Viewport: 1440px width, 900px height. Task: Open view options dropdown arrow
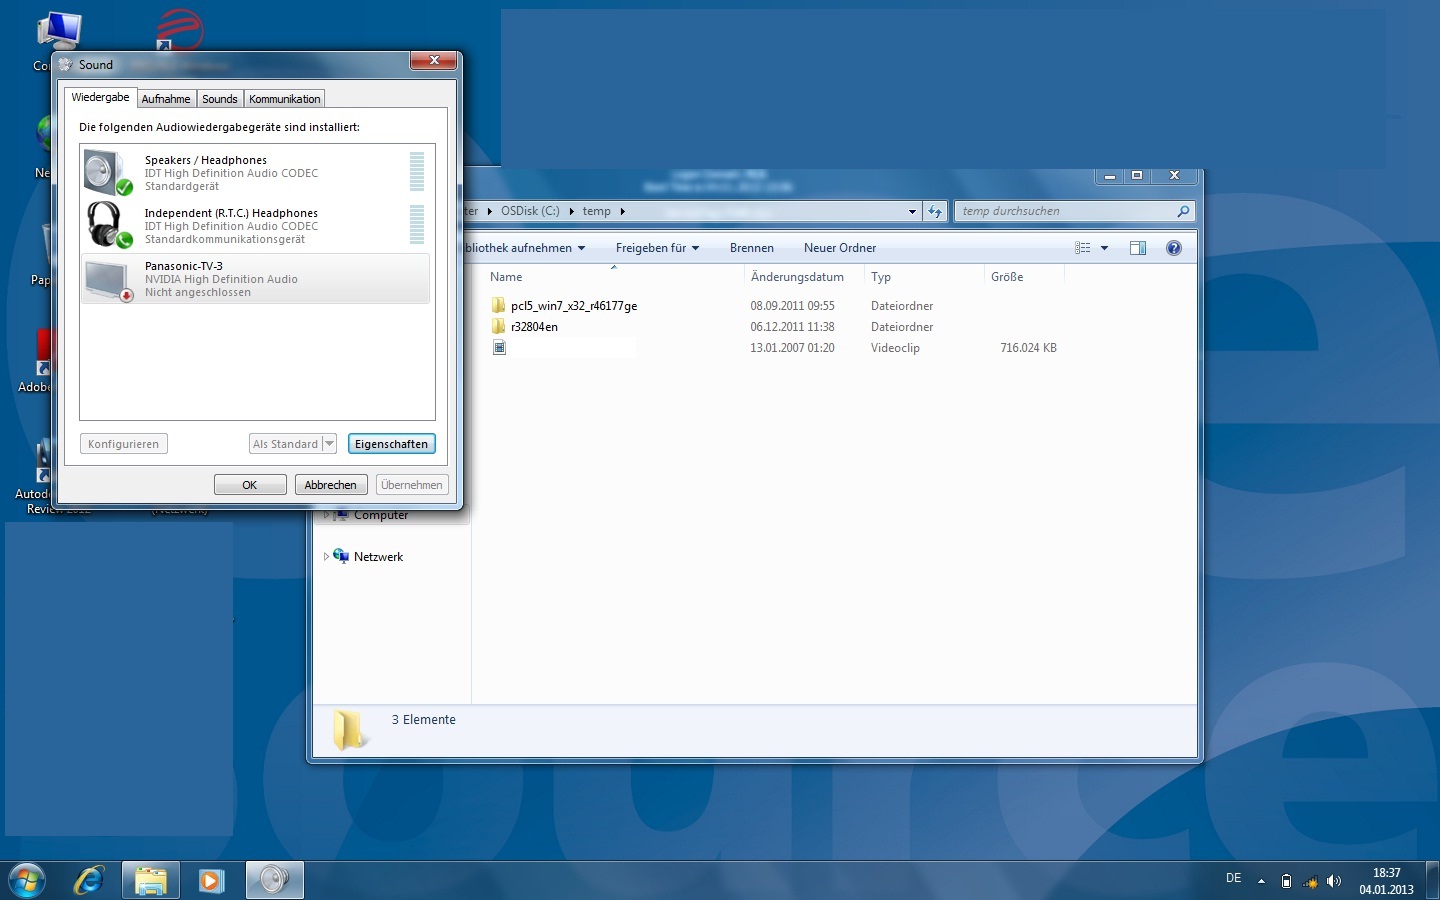click(1104, 248)
